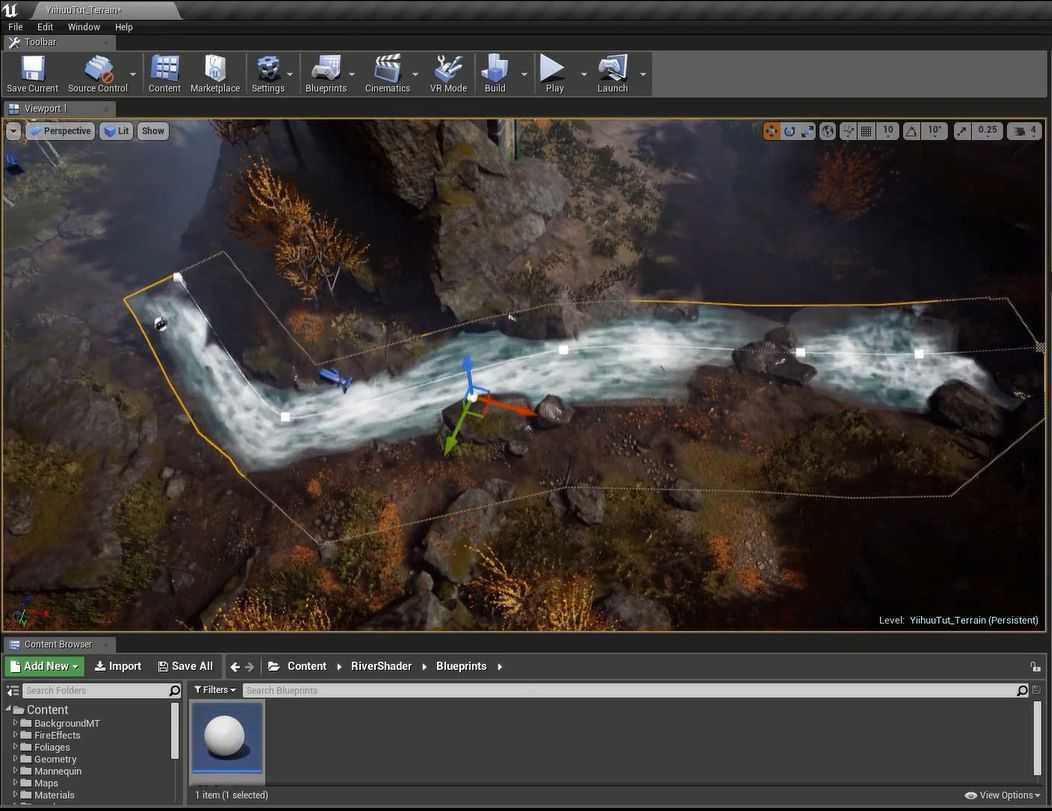Go forward in Content Browser history
The width and height of the screenshot is (1052, 811).
(250, 667)
